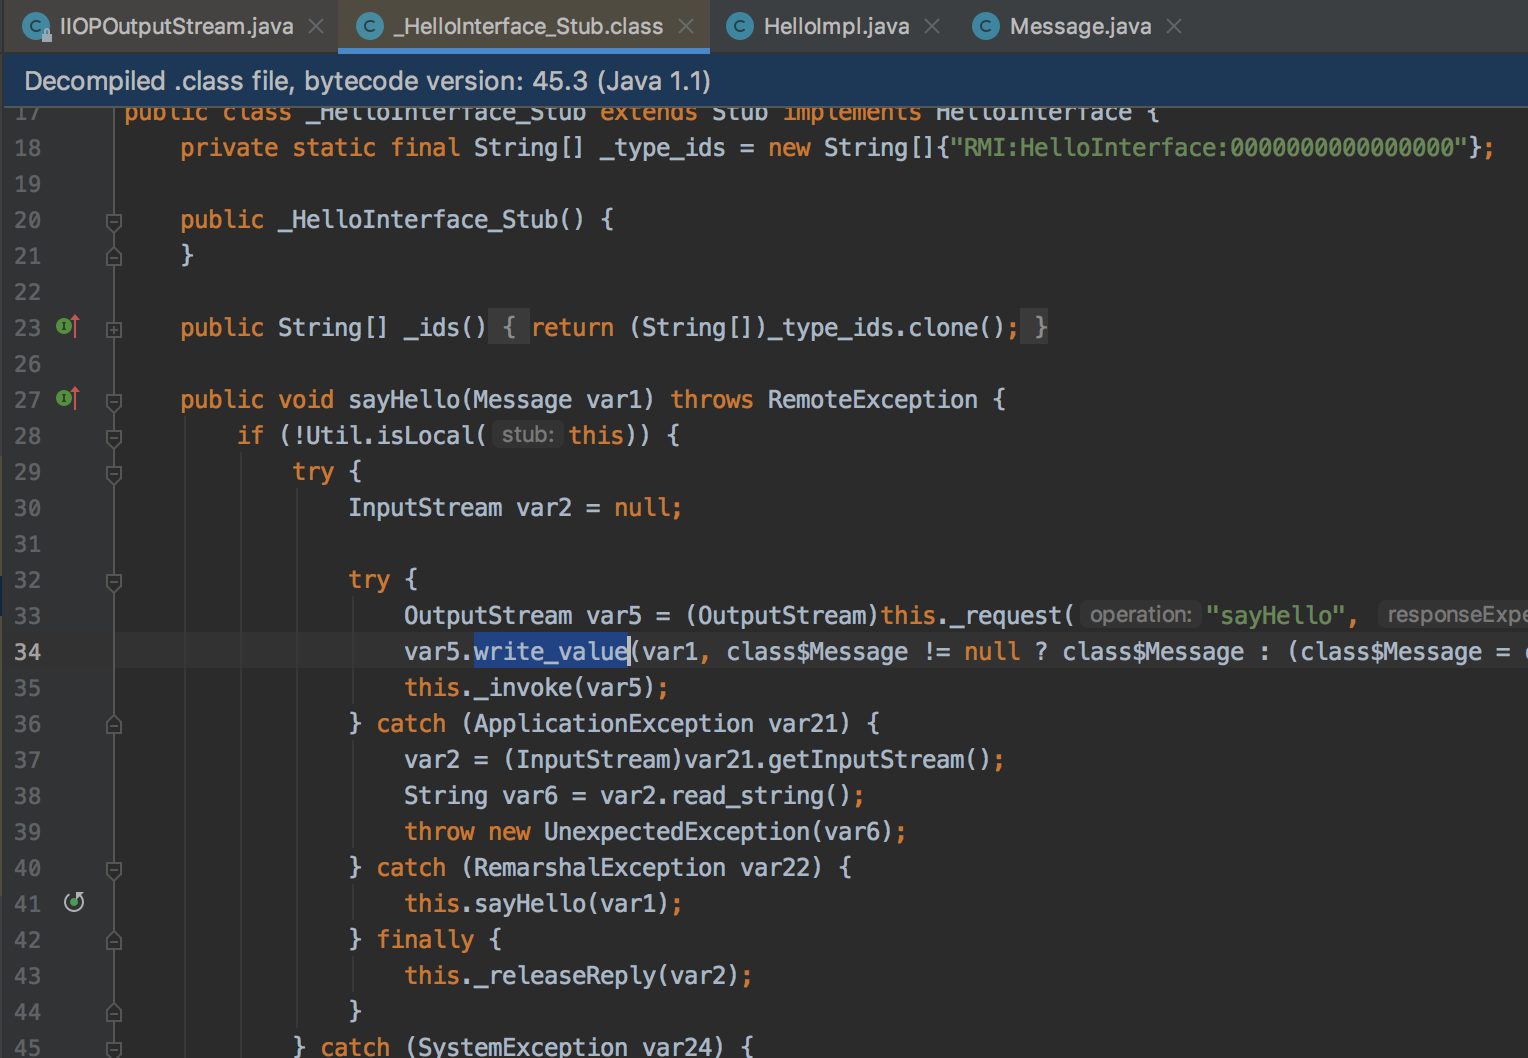Click the class icon on IIOPOutputStream.java tab

pos(37,27)
